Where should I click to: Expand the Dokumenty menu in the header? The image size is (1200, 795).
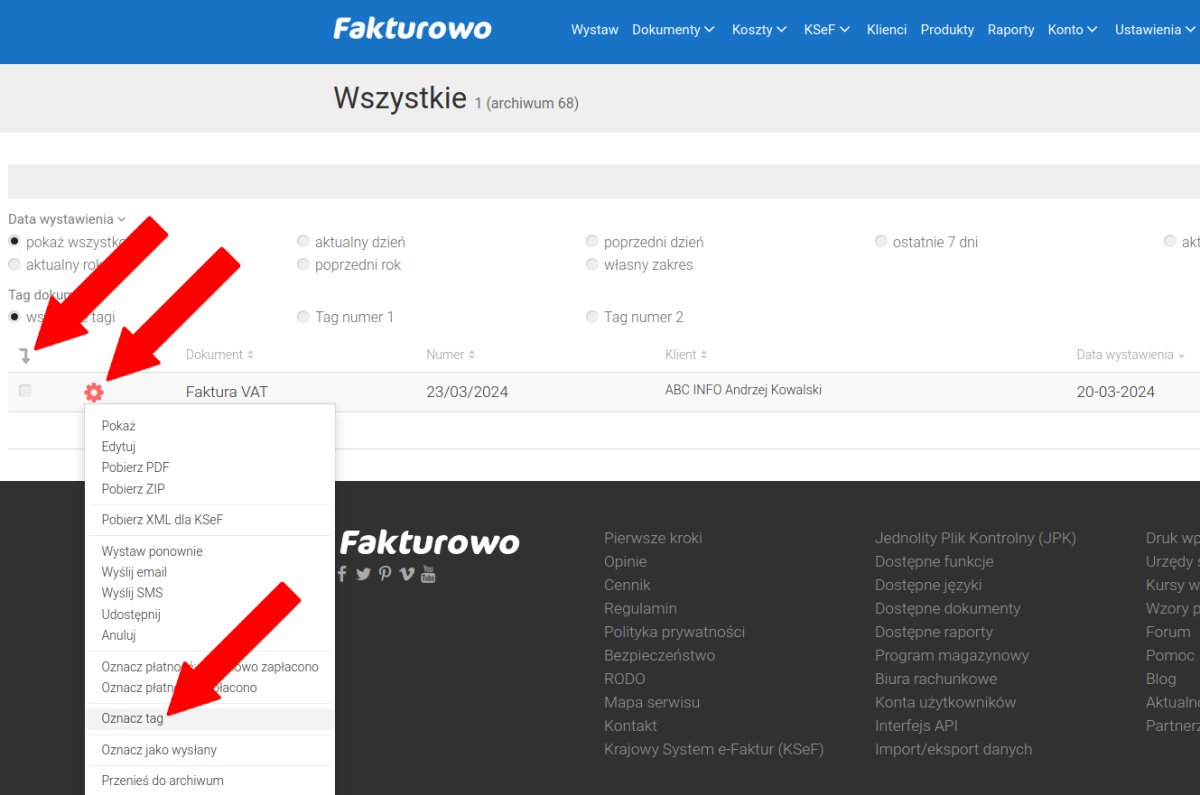pyautogui.click(x=673, y=30)
